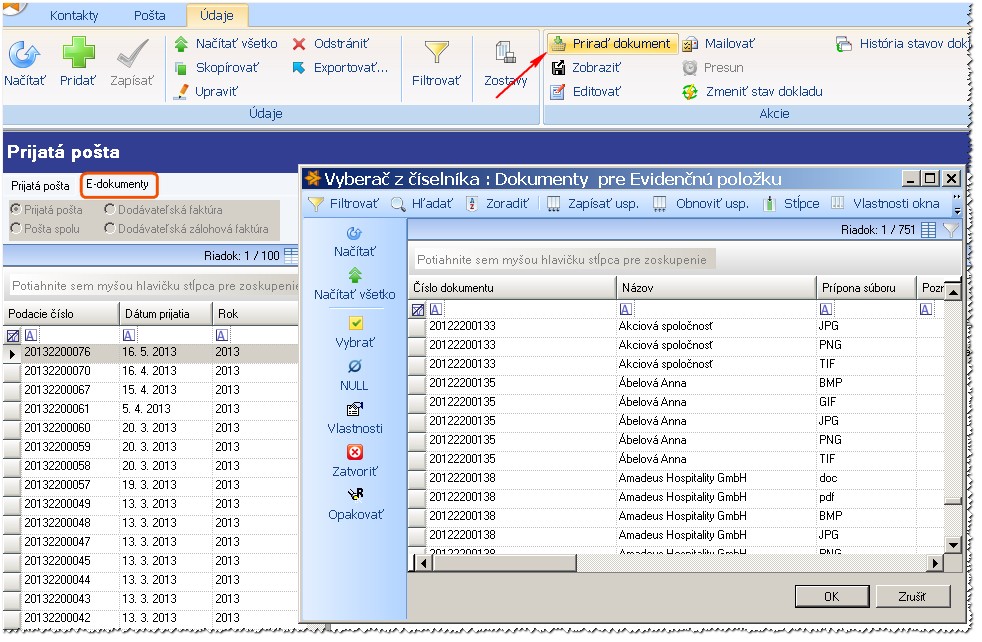Click Exportovať... command
This screenshot has width=982, height=642.
pyautogui.click(x=341, y=68)
